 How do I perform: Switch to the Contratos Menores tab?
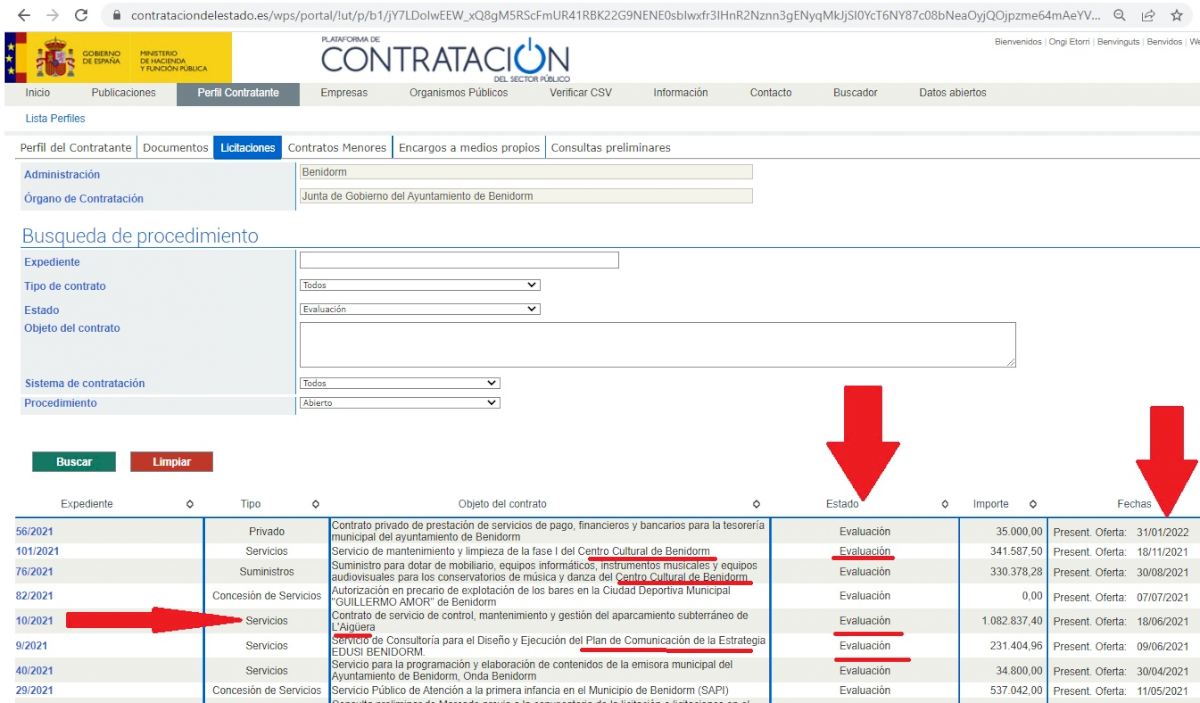336,148
